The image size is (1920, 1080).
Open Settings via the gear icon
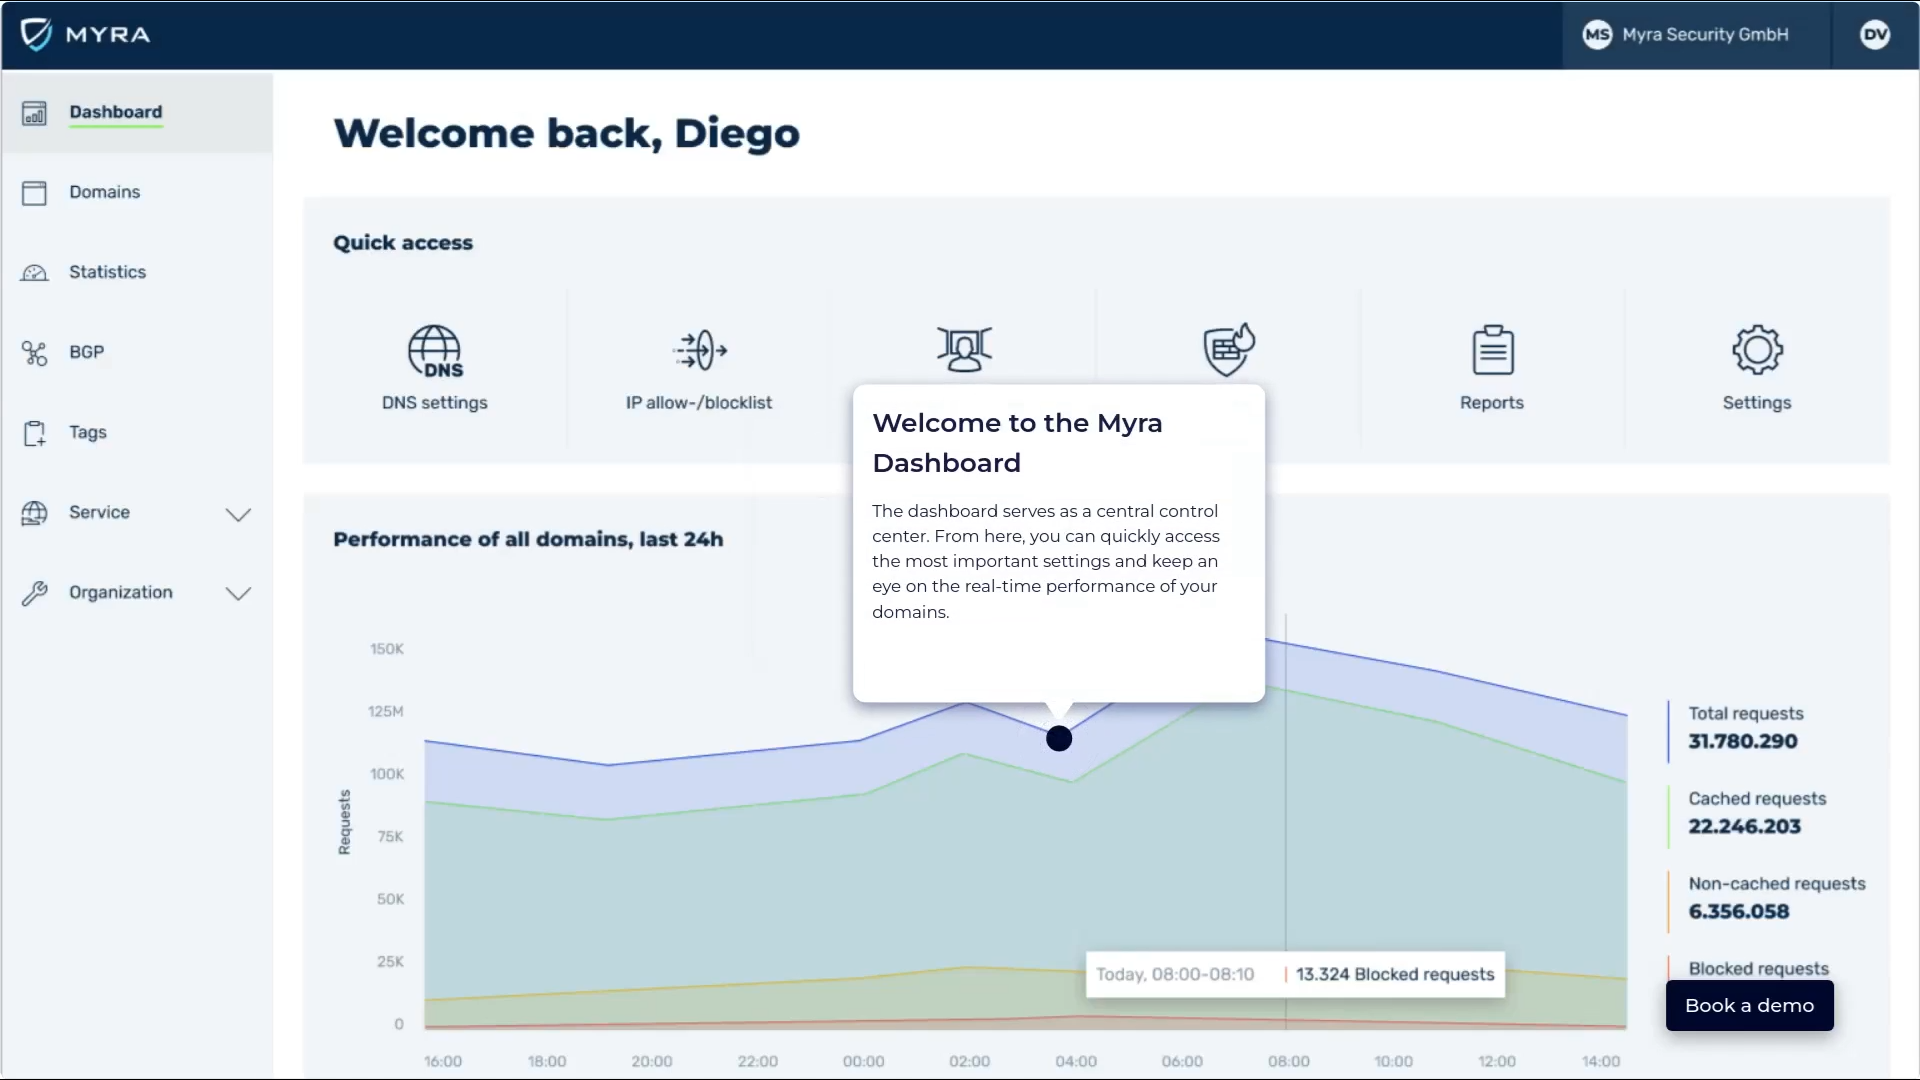[1757, 368]
